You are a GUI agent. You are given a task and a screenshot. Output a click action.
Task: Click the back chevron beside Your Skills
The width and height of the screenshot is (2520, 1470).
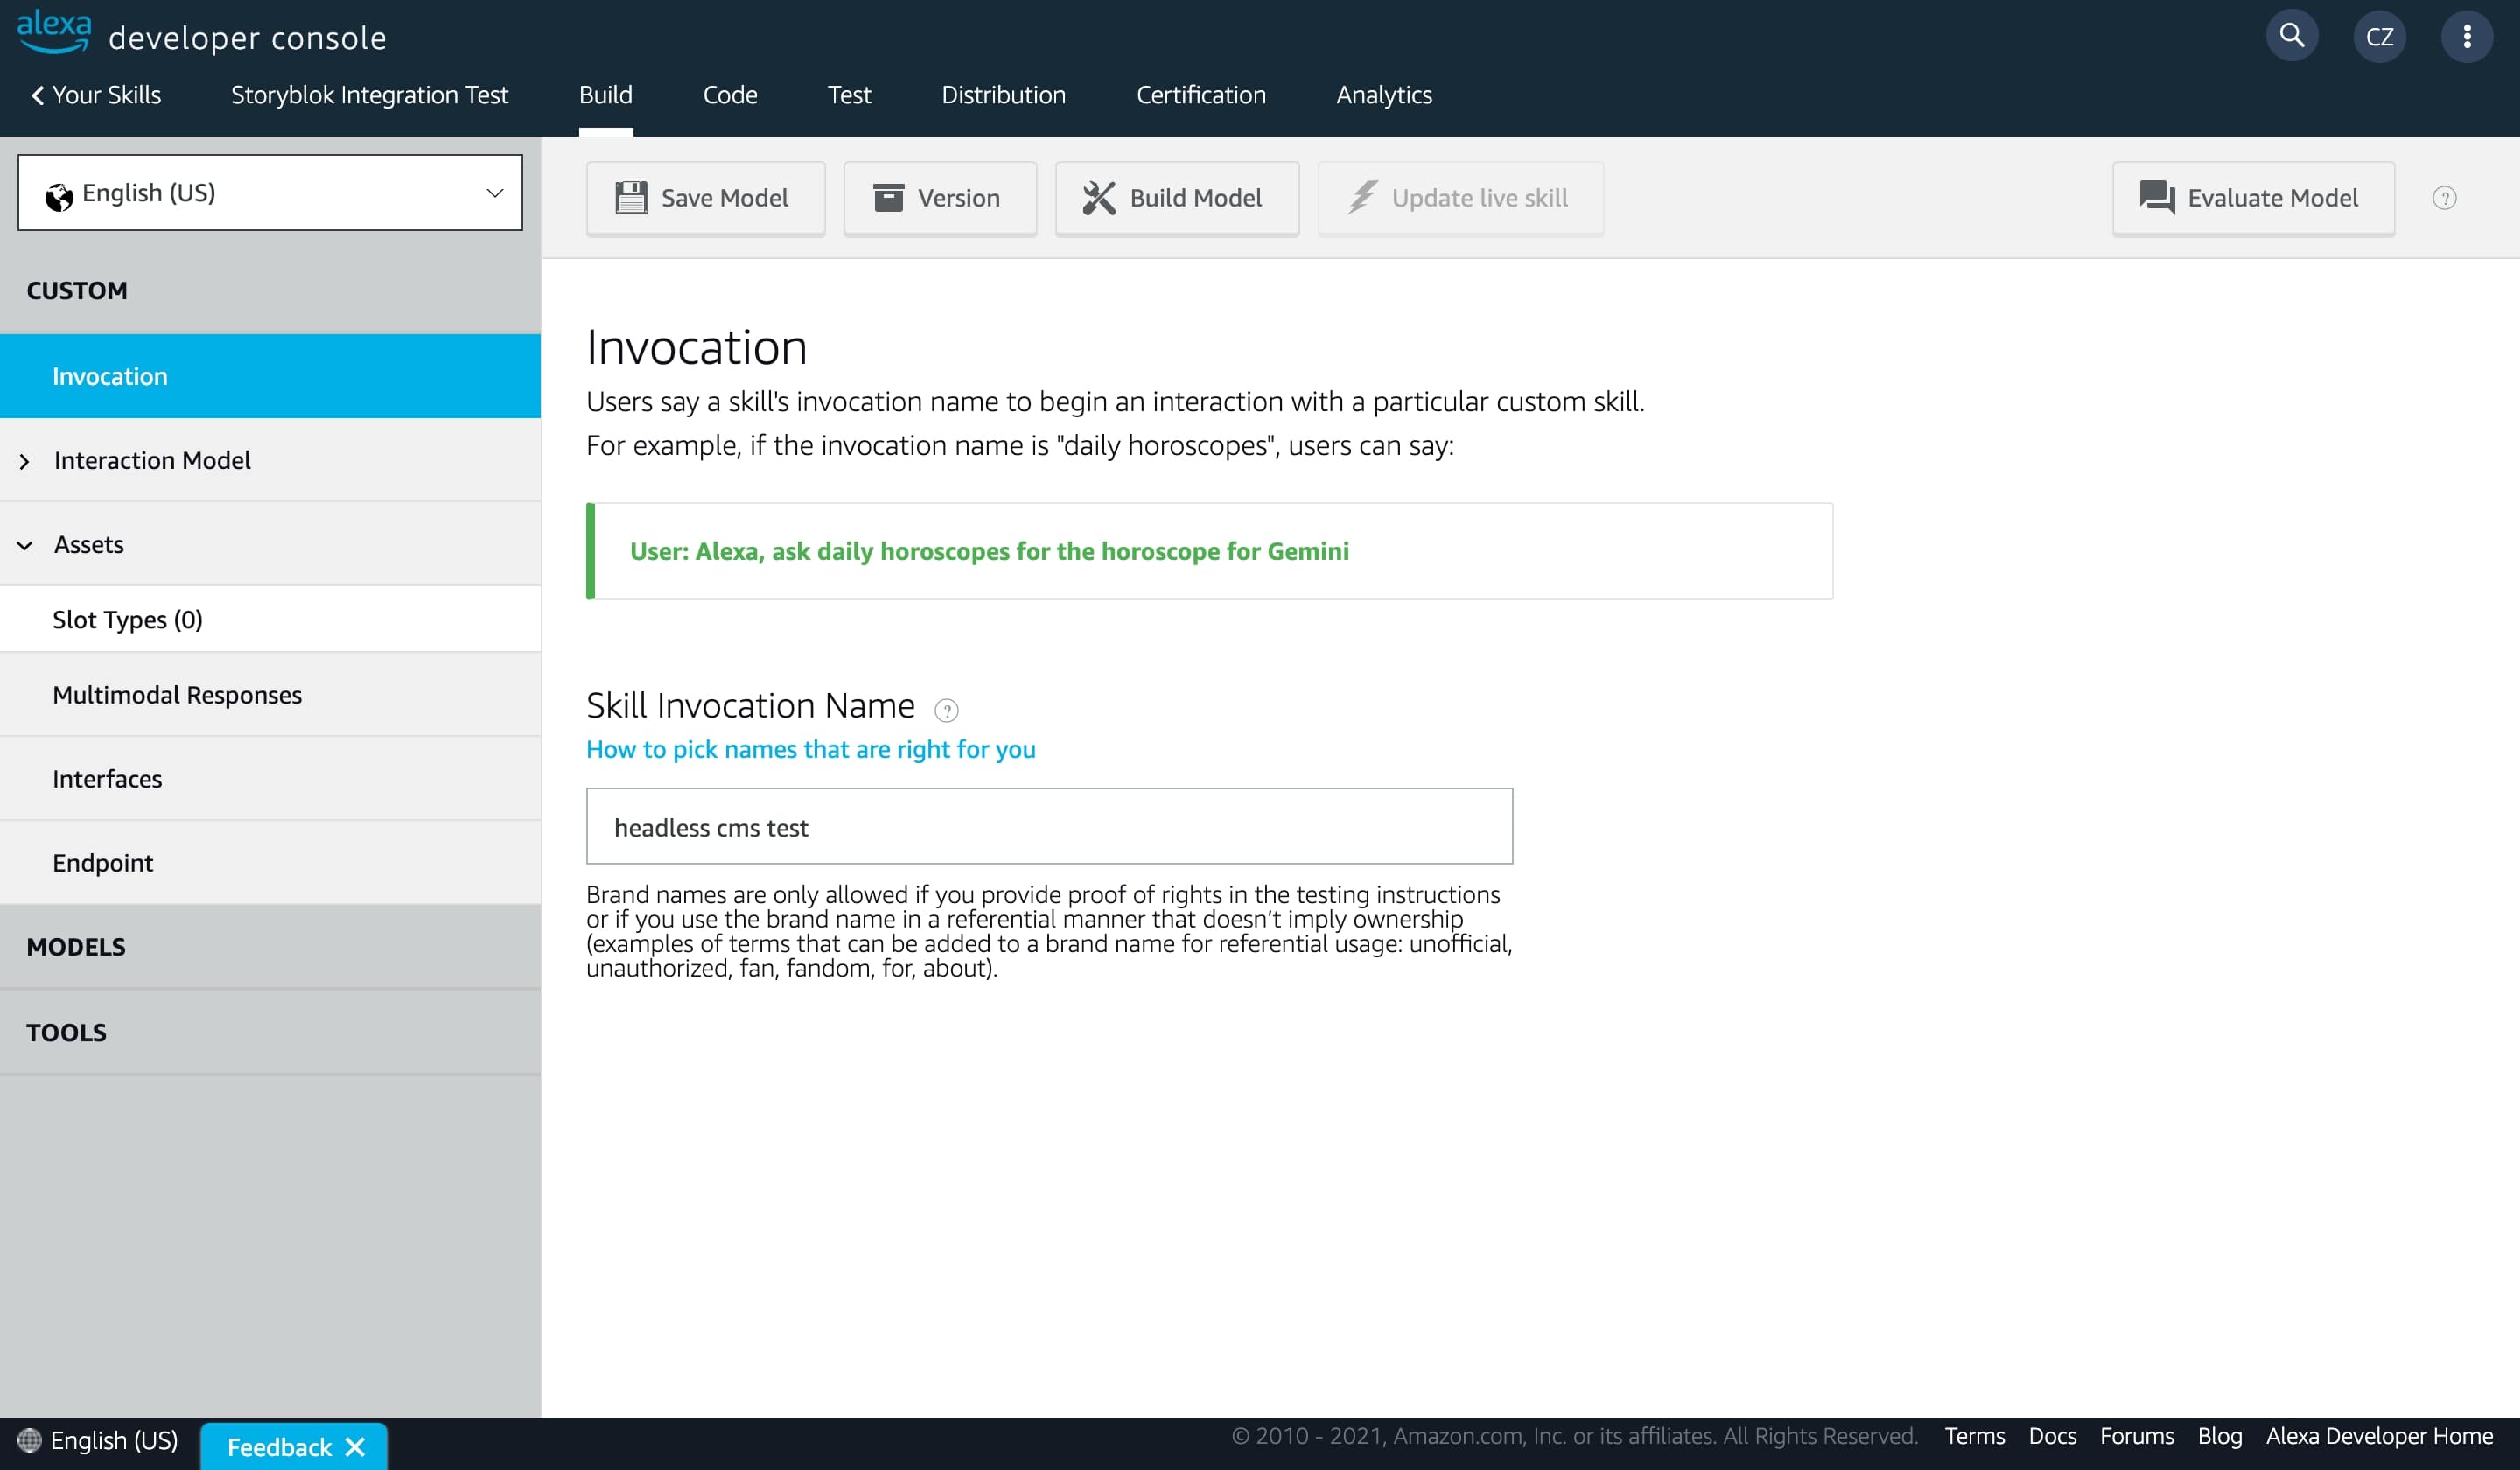38,95
